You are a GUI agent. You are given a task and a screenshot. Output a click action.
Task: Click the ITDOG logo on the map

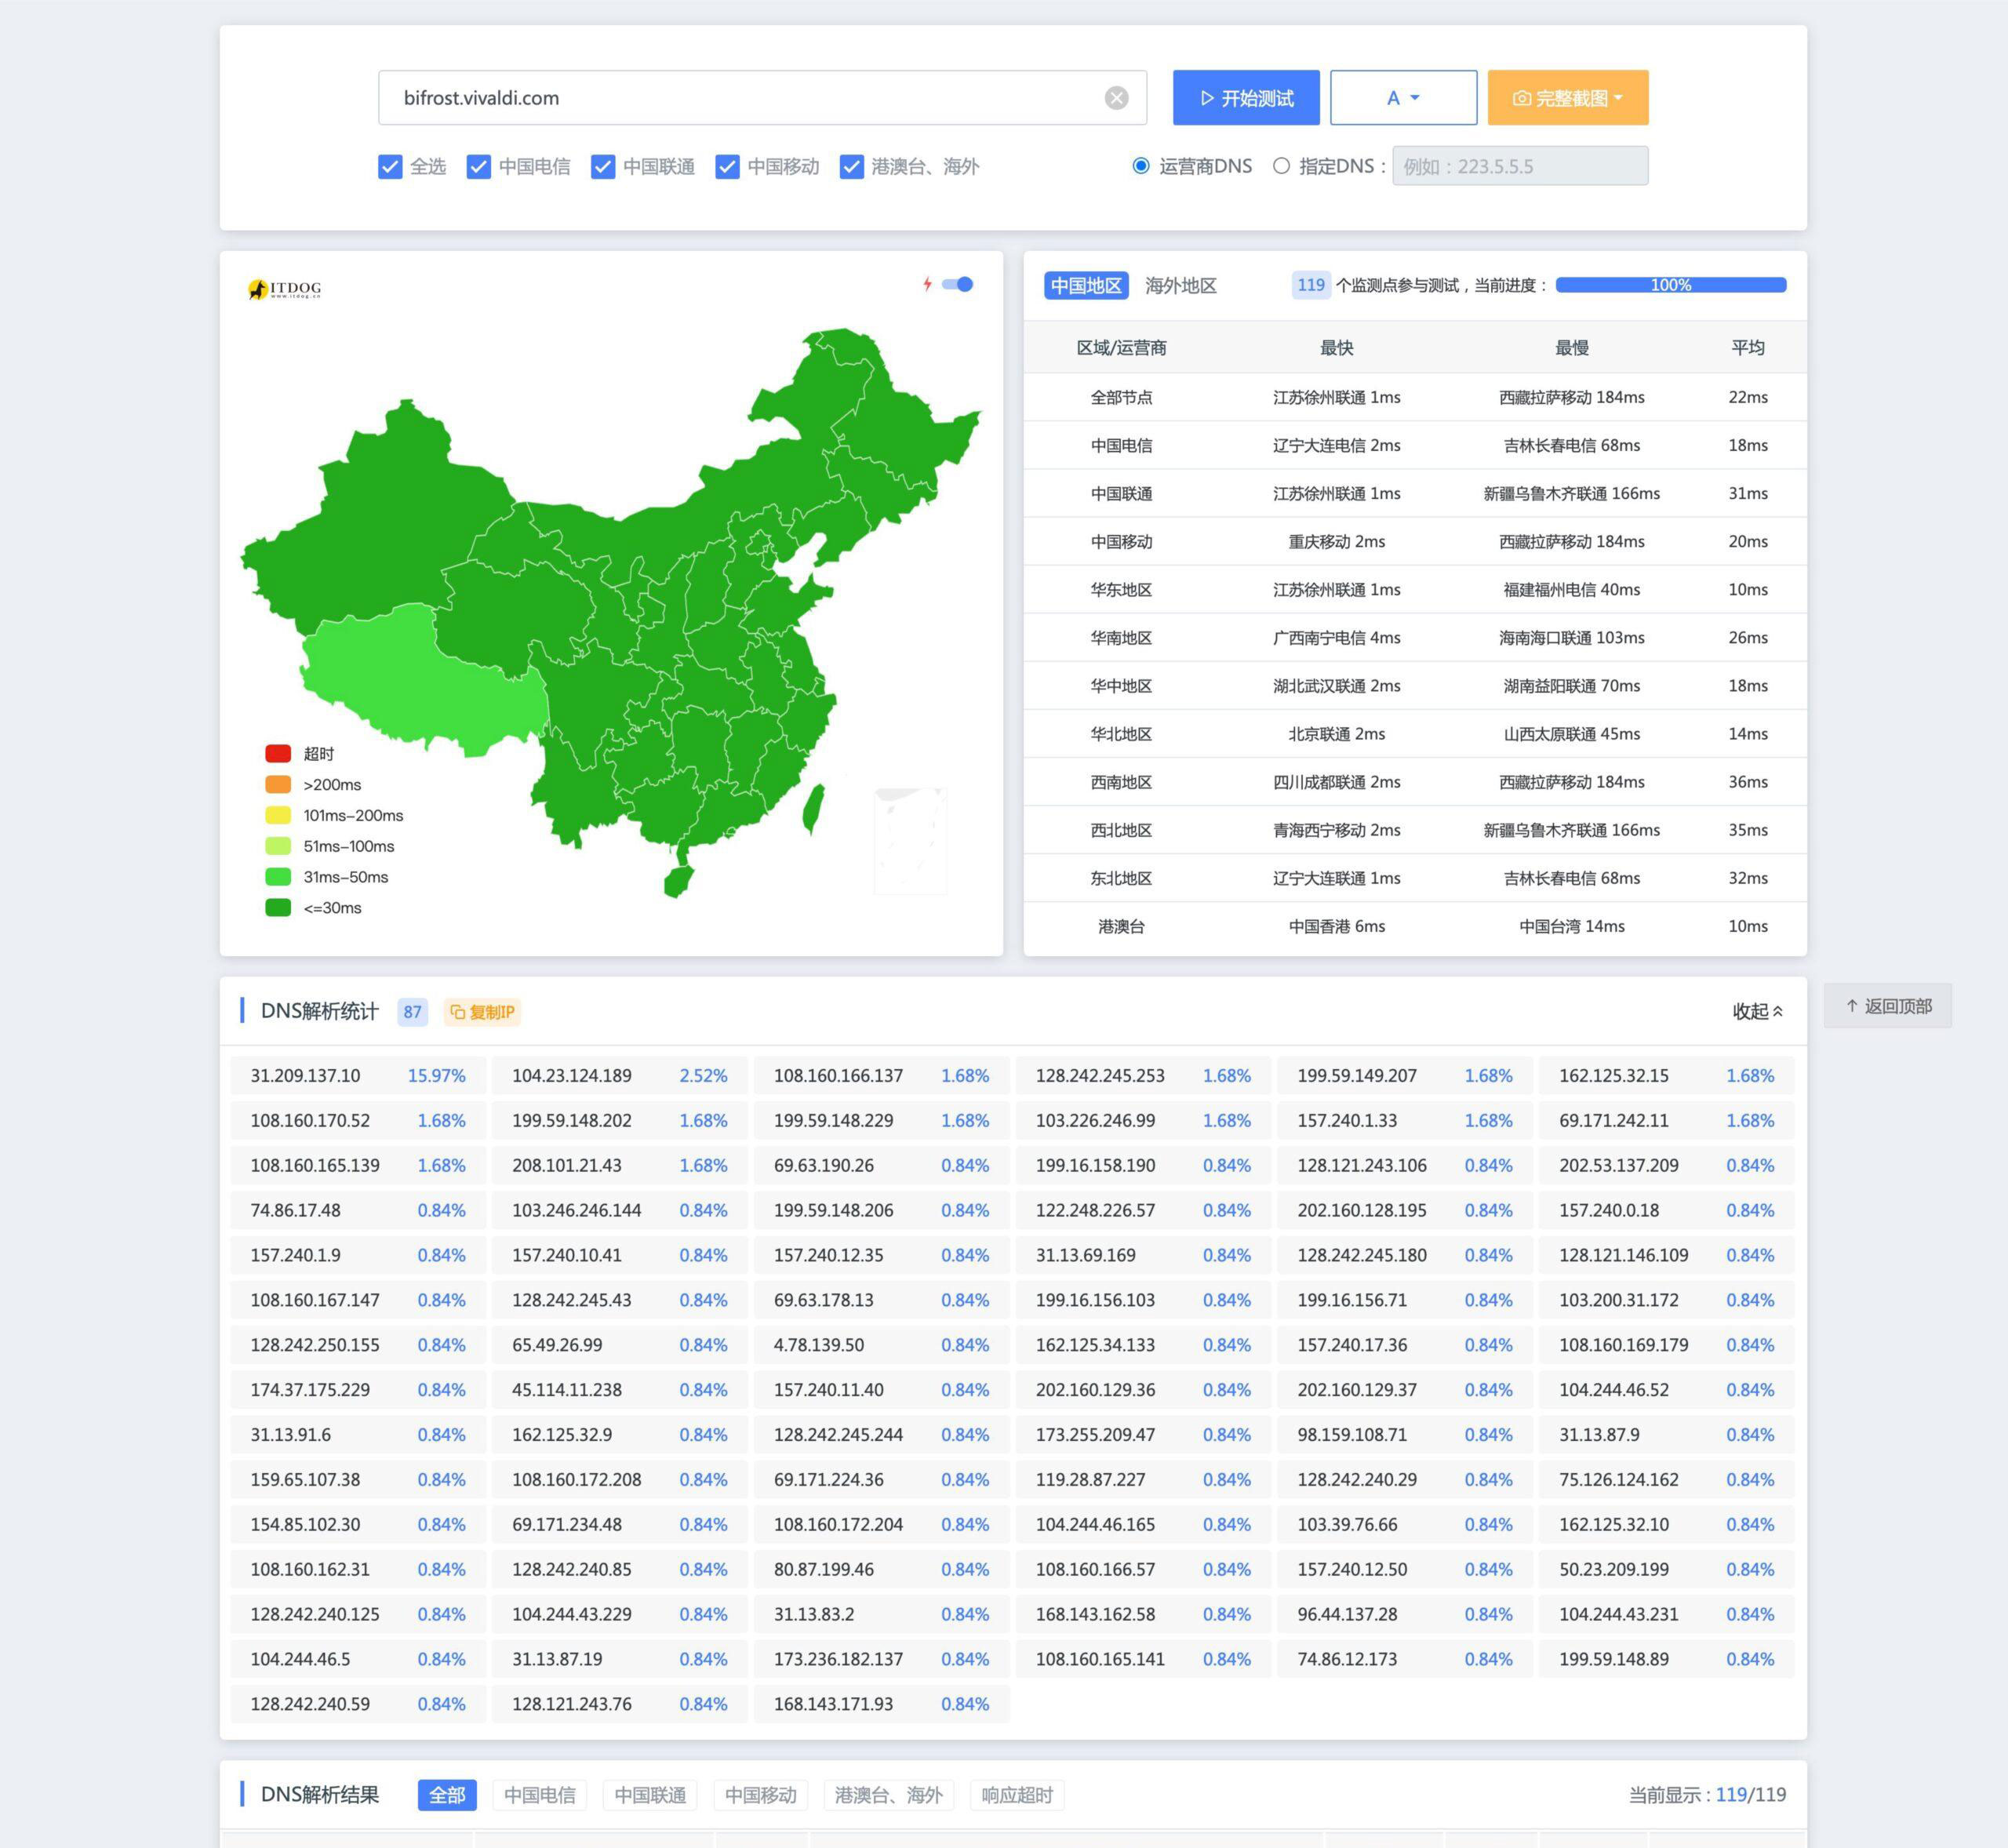(x=285, y=289)
